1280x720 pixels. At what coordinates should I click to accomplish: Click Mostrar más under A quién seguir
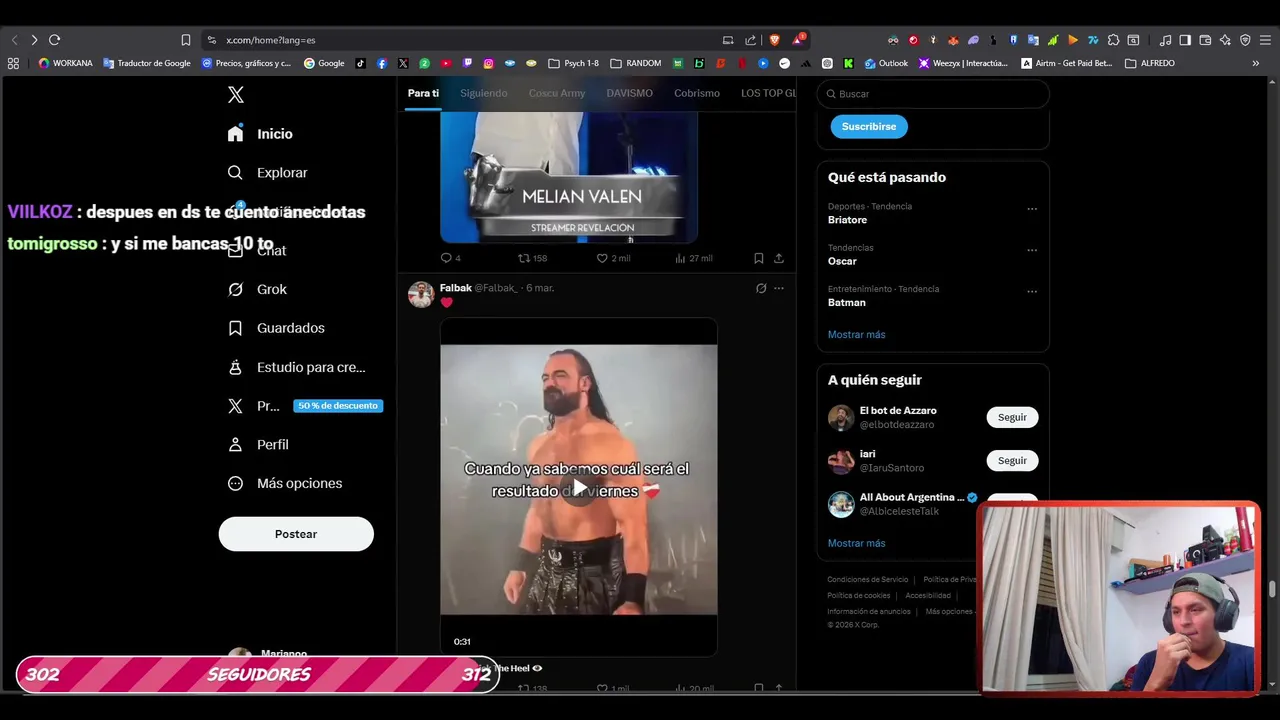tap(856, 543)
